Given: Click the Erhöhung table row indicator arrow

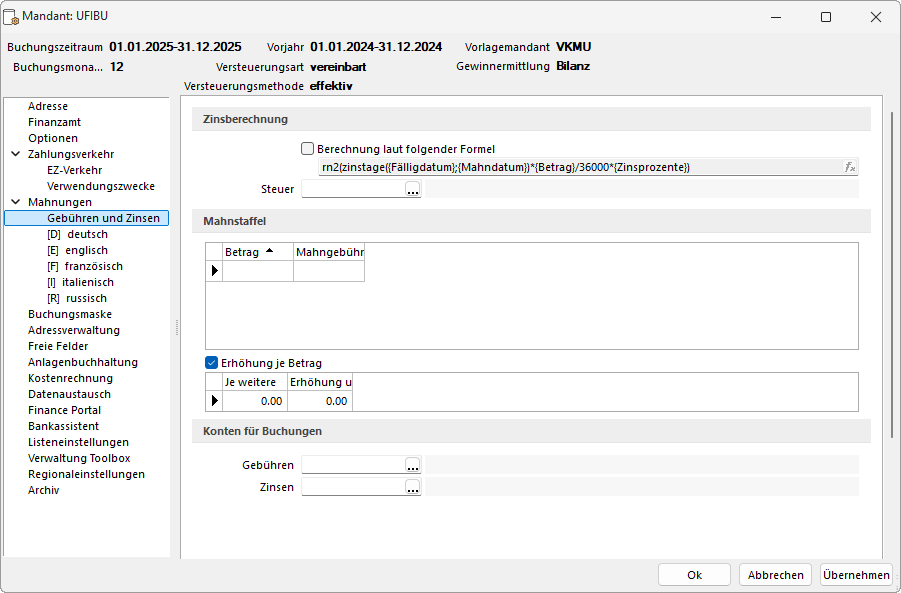Looking at the screenshot, I should pos(214,401).
